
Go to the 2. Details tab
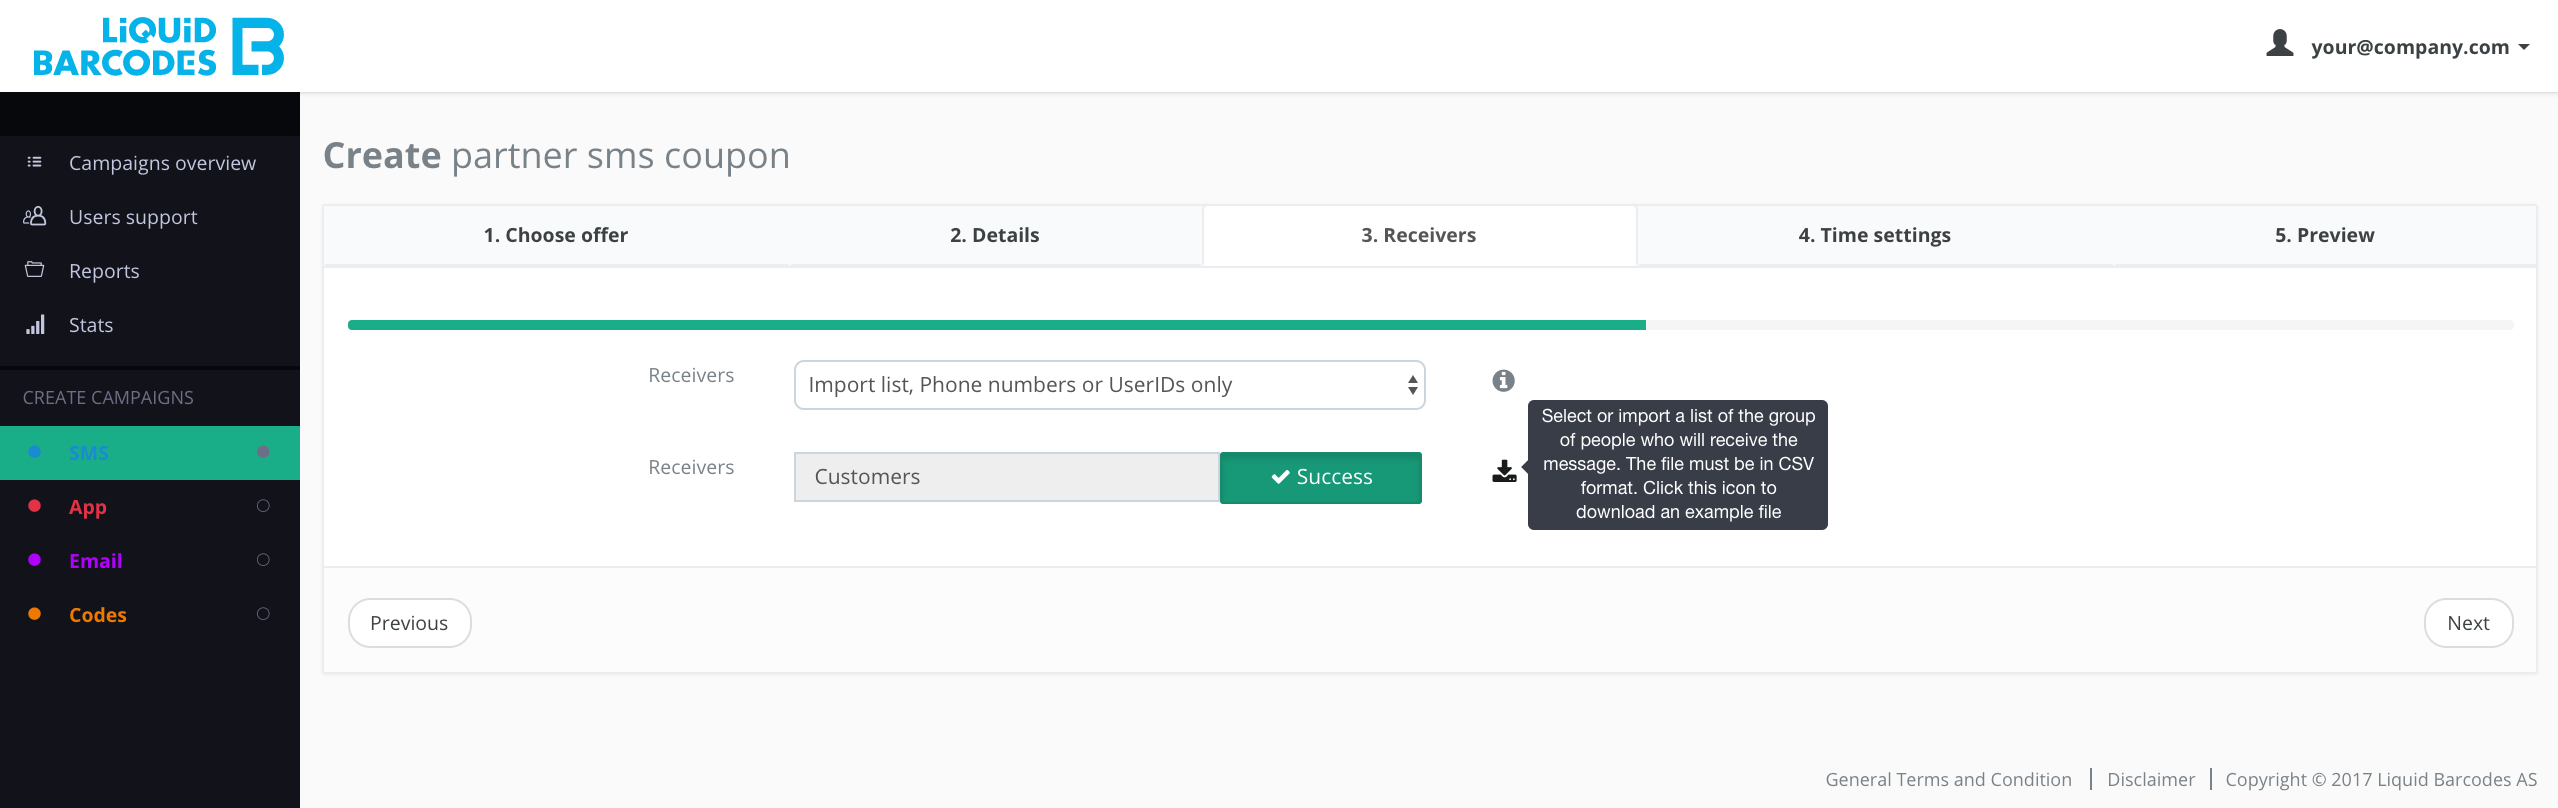(x=995, y=235)
